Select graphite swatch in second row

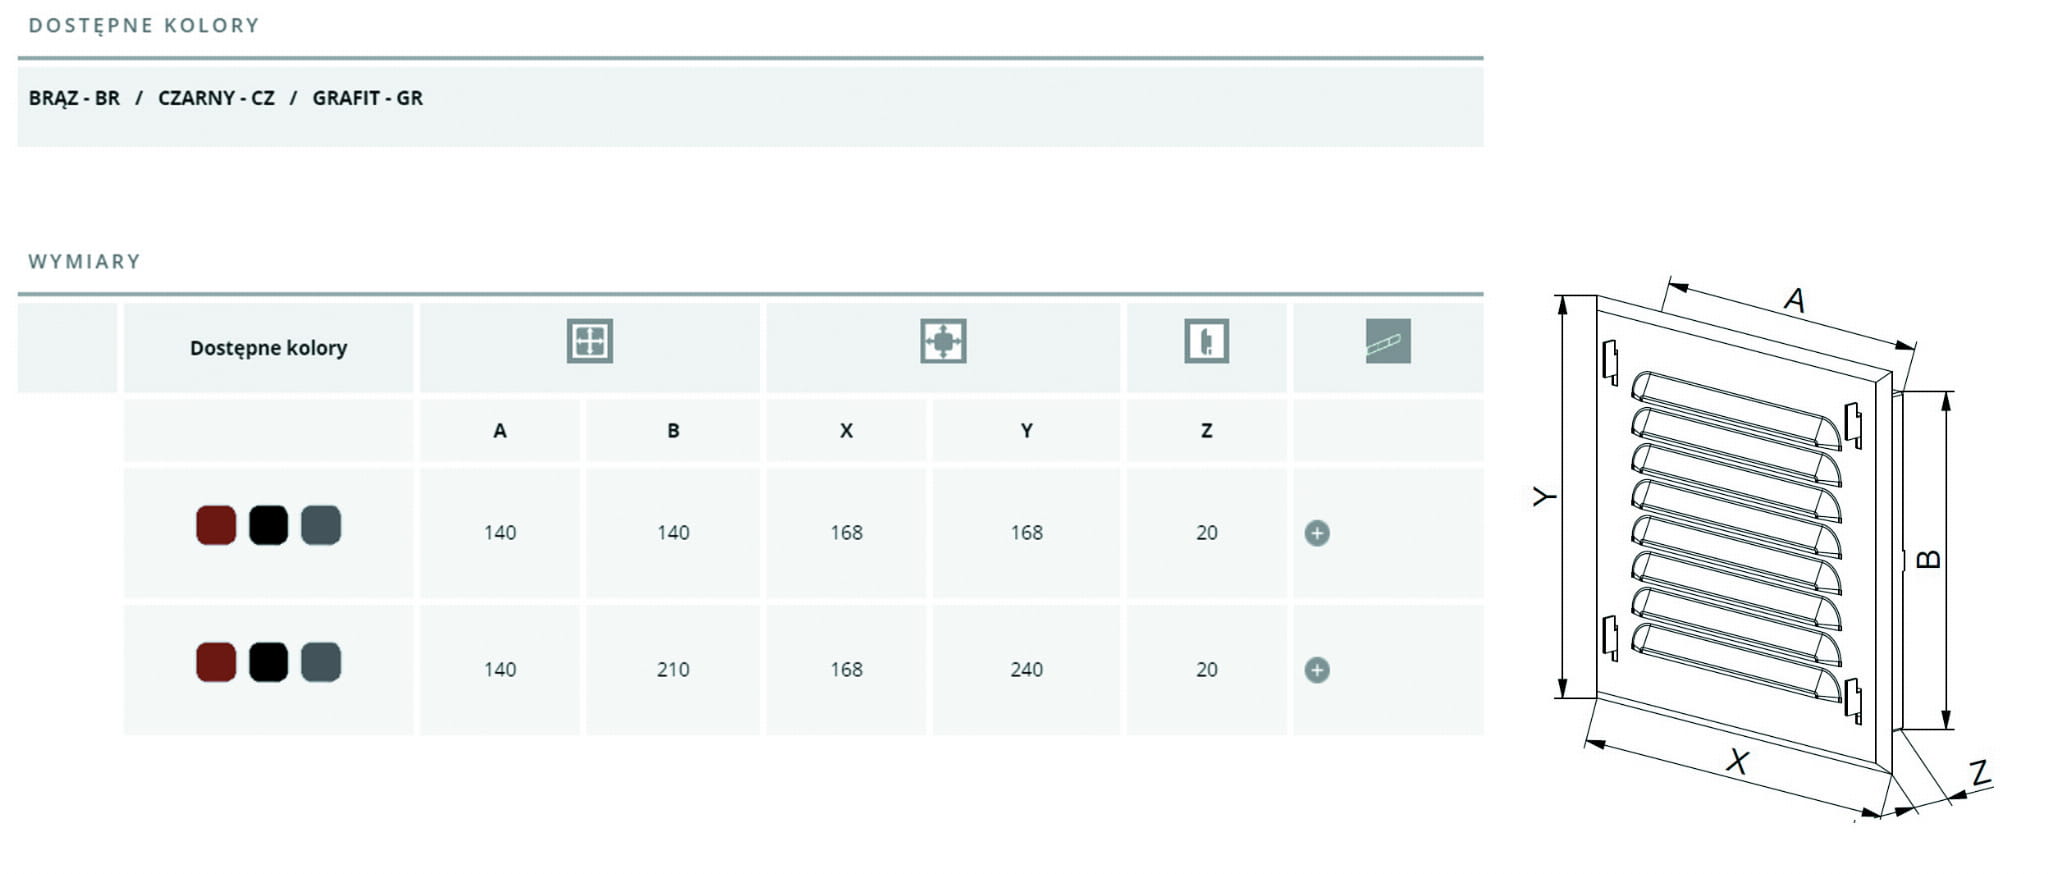[x=321, y=662]
